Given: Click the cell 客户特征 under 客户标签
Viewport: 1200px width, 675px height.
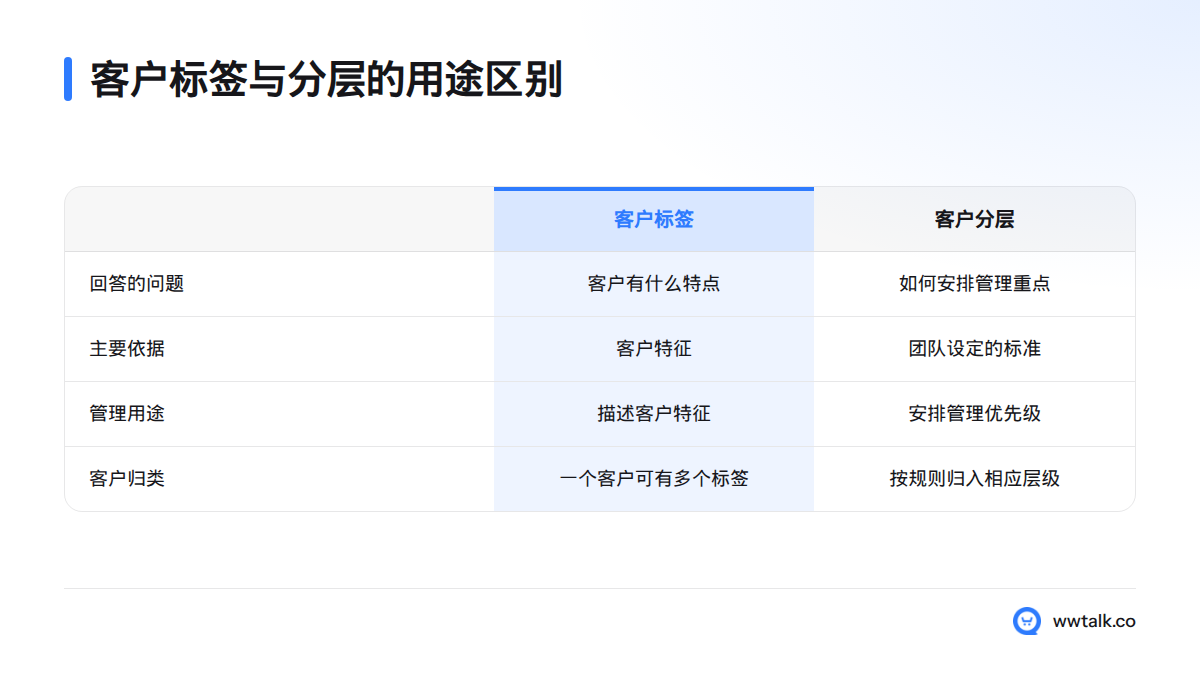Looking at the screenshot, I should tap(654, 349).
